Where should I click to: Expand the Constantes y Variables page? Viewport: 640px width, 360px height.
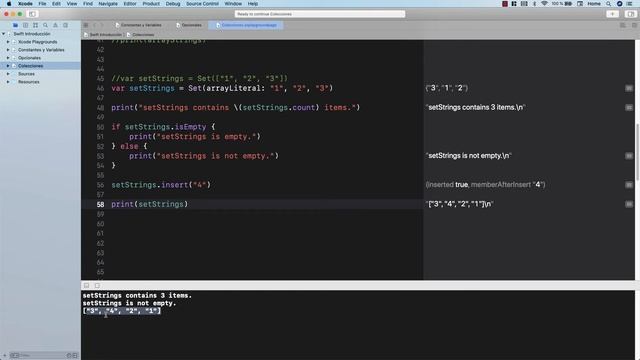(x=8, y=50)
